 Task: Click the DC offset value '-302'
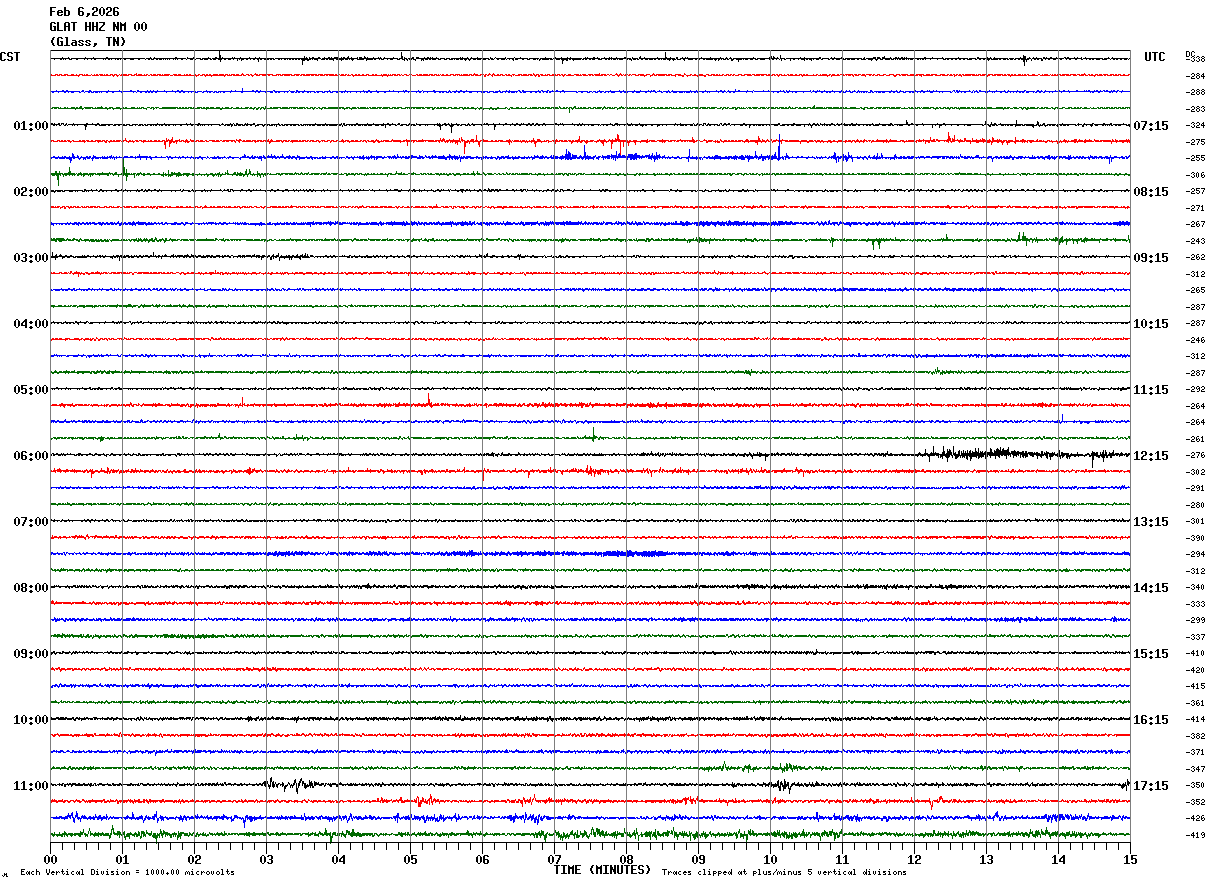pyautogui.click(x=1195, y=472)
